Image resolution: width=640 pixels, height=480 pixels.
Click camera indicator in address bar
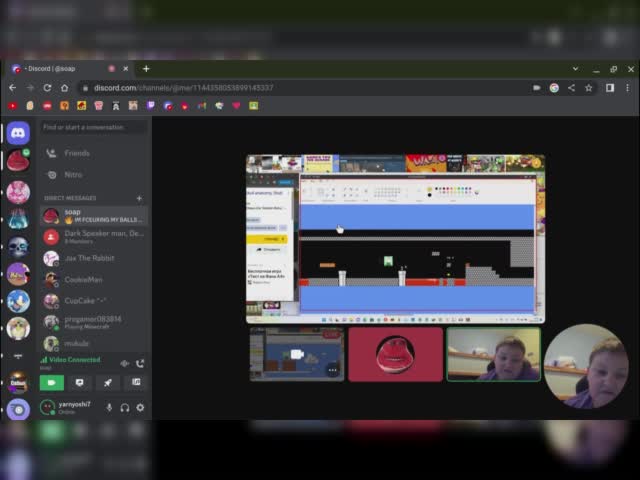(537, 88)
